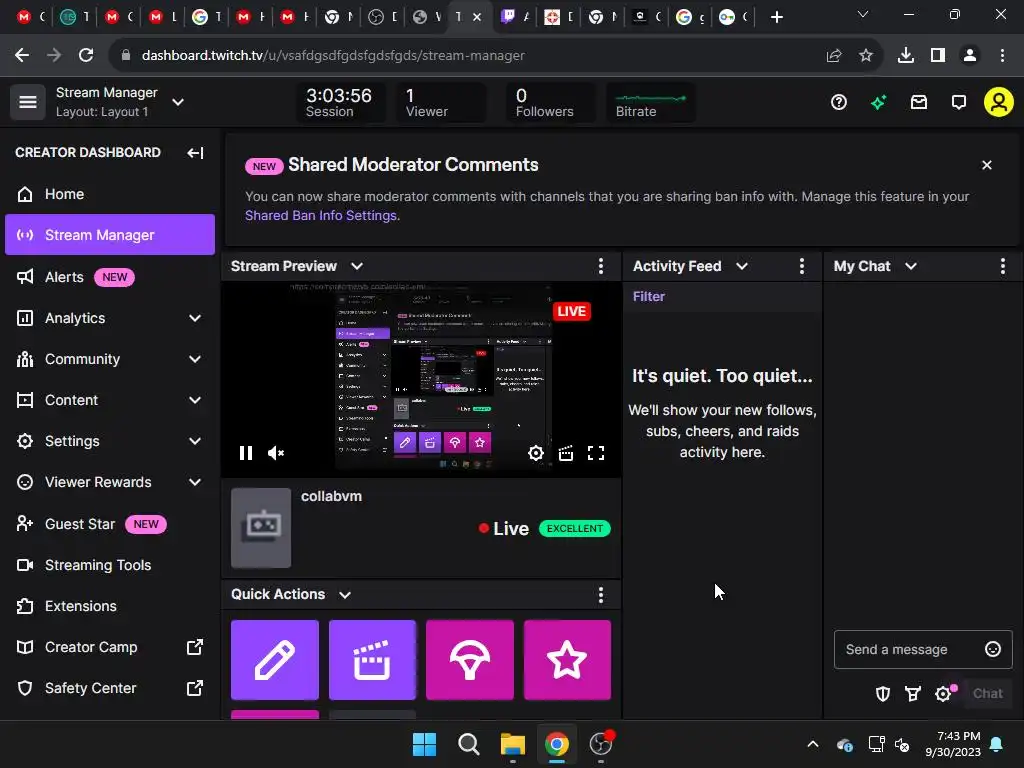Reload the page in Chrome
Viewport: 1024px width, 768px height.
pos(86,56)
